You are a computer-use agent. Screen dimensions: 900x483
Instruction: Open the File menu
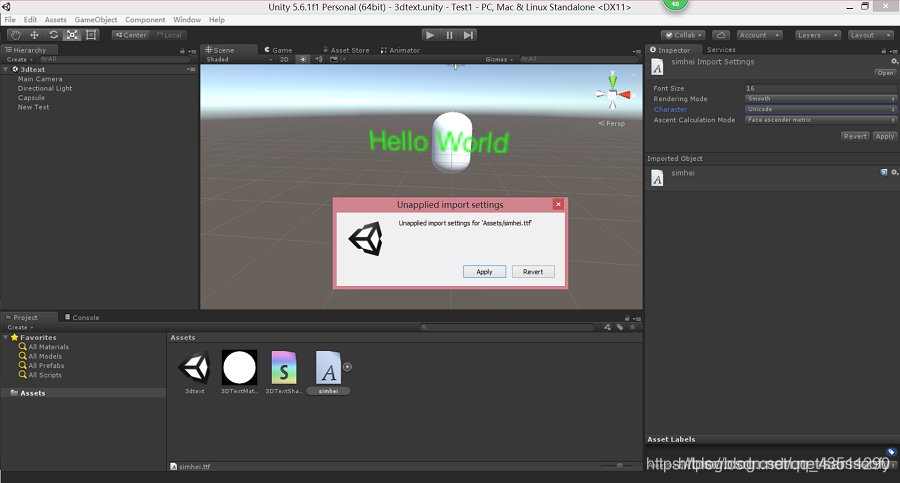click(10, 20)
